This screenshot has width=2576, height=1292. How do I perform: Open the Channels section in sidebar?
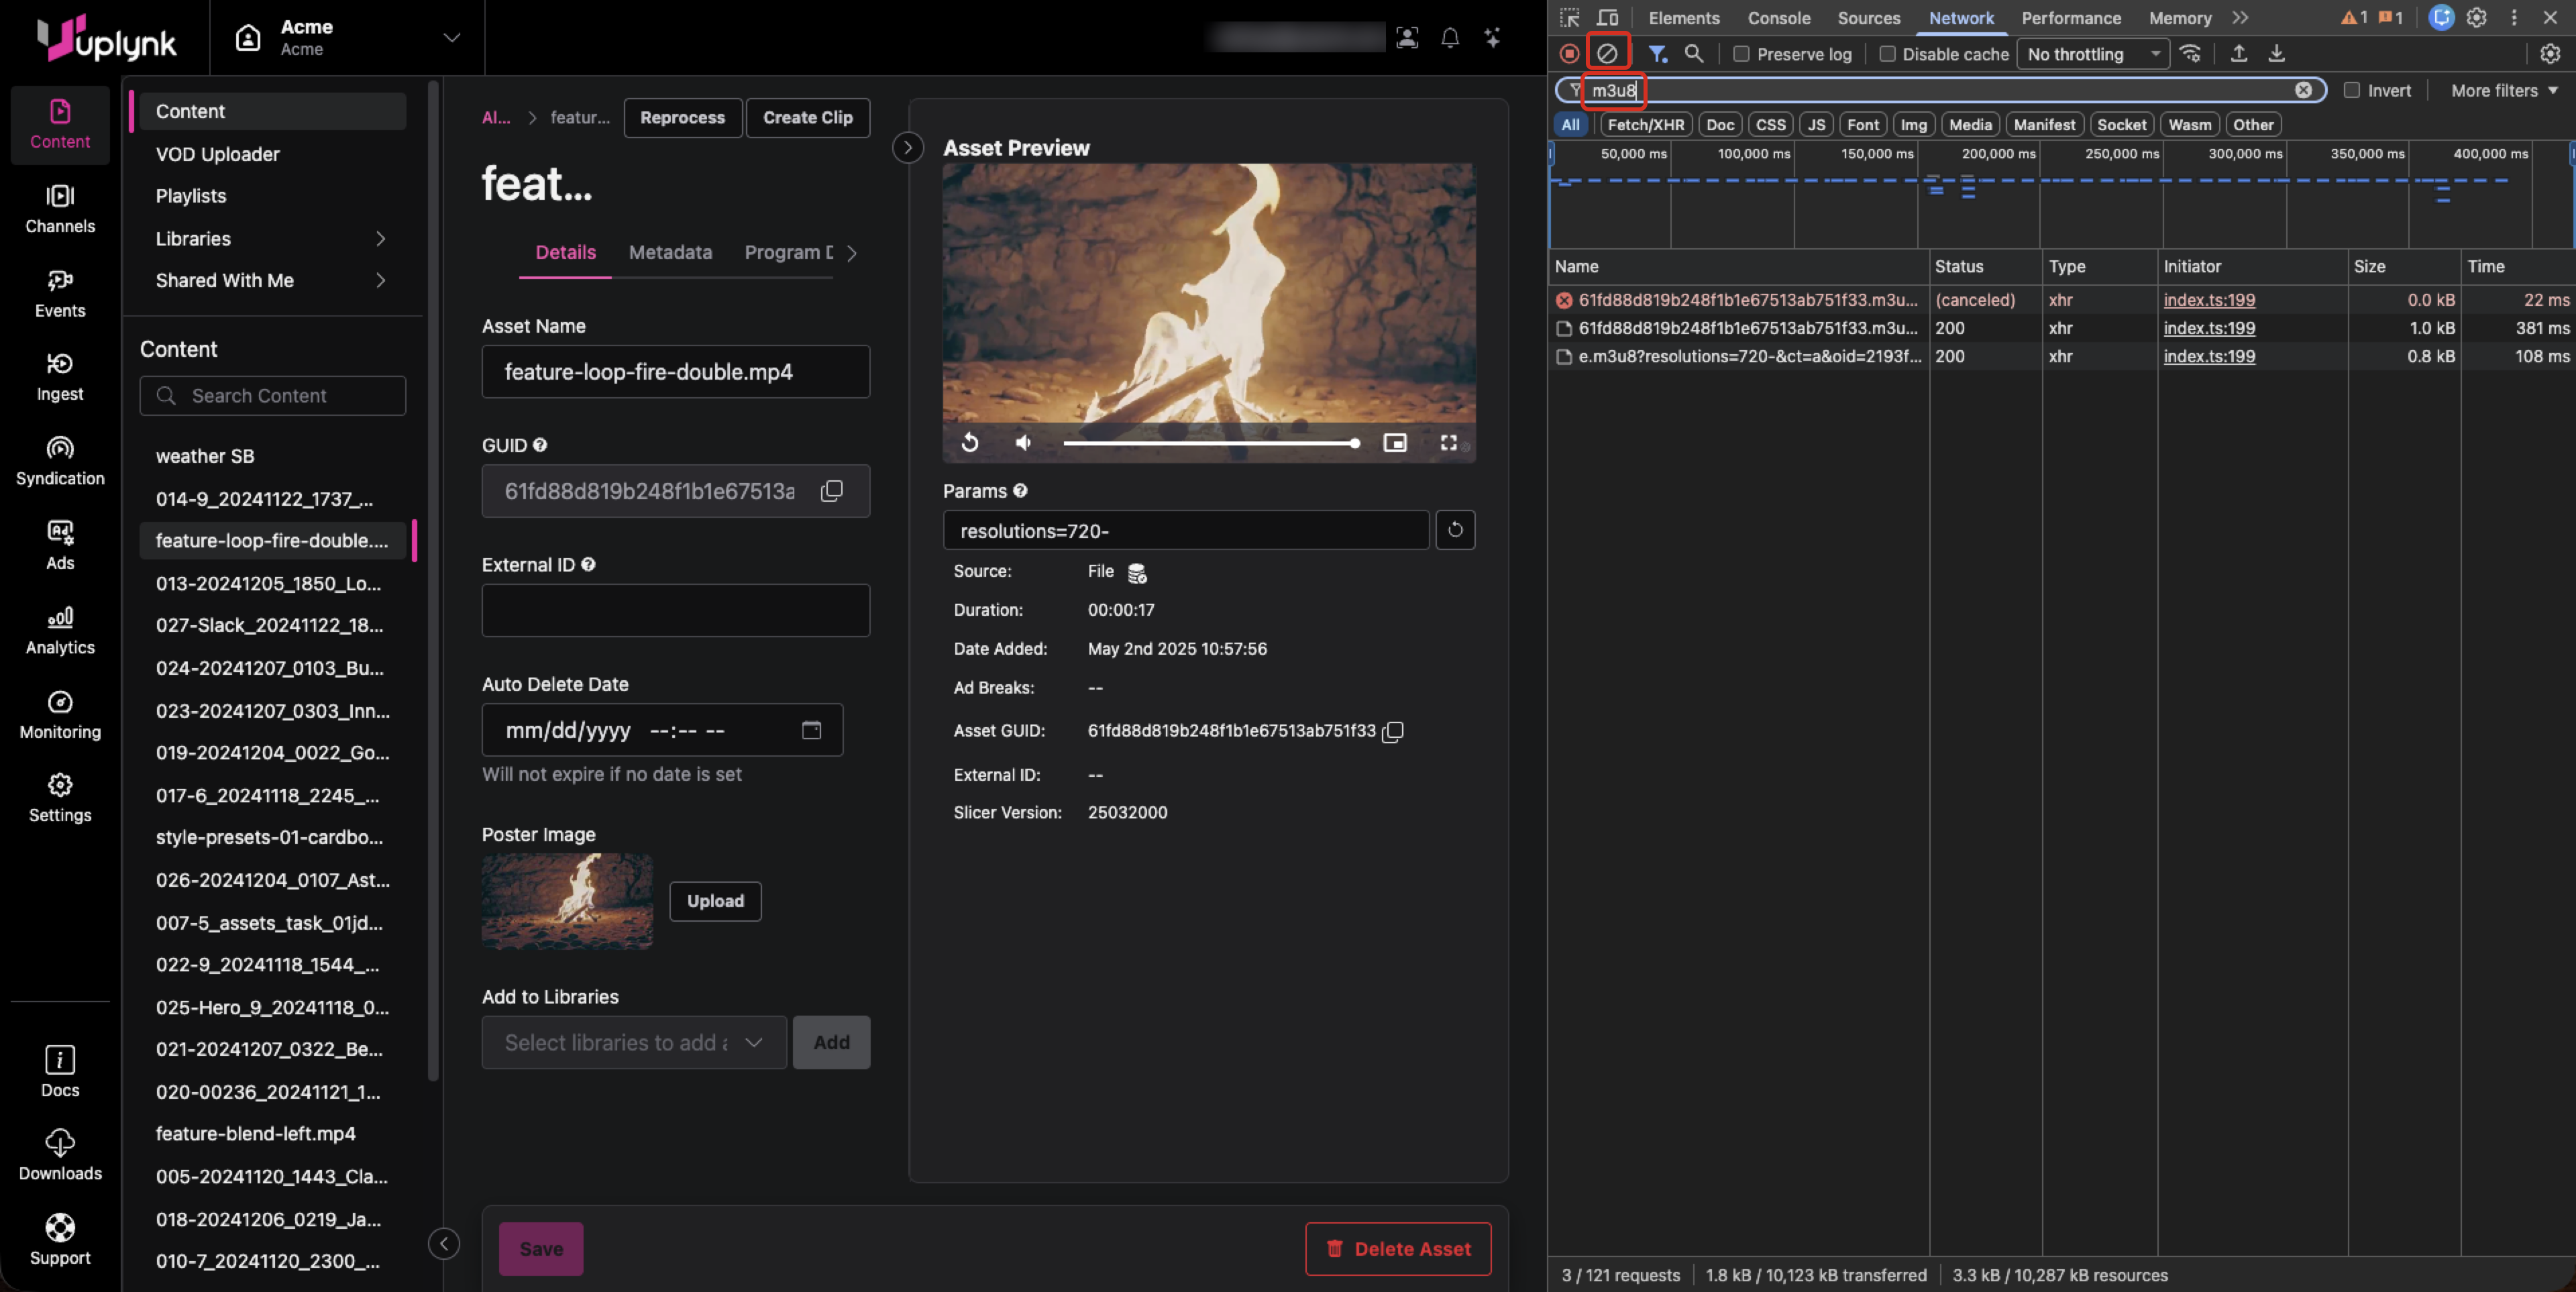60,208
